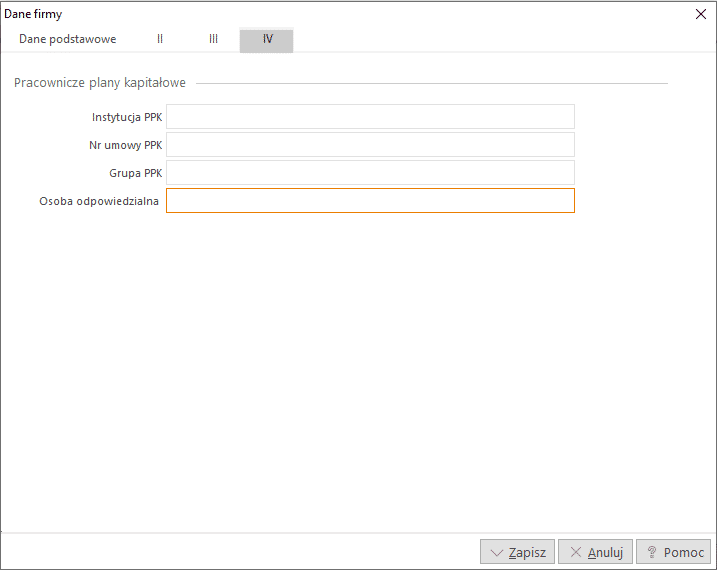717x570 pixels.
Task: Select the Grupa PPK text box
Action: 370,172
